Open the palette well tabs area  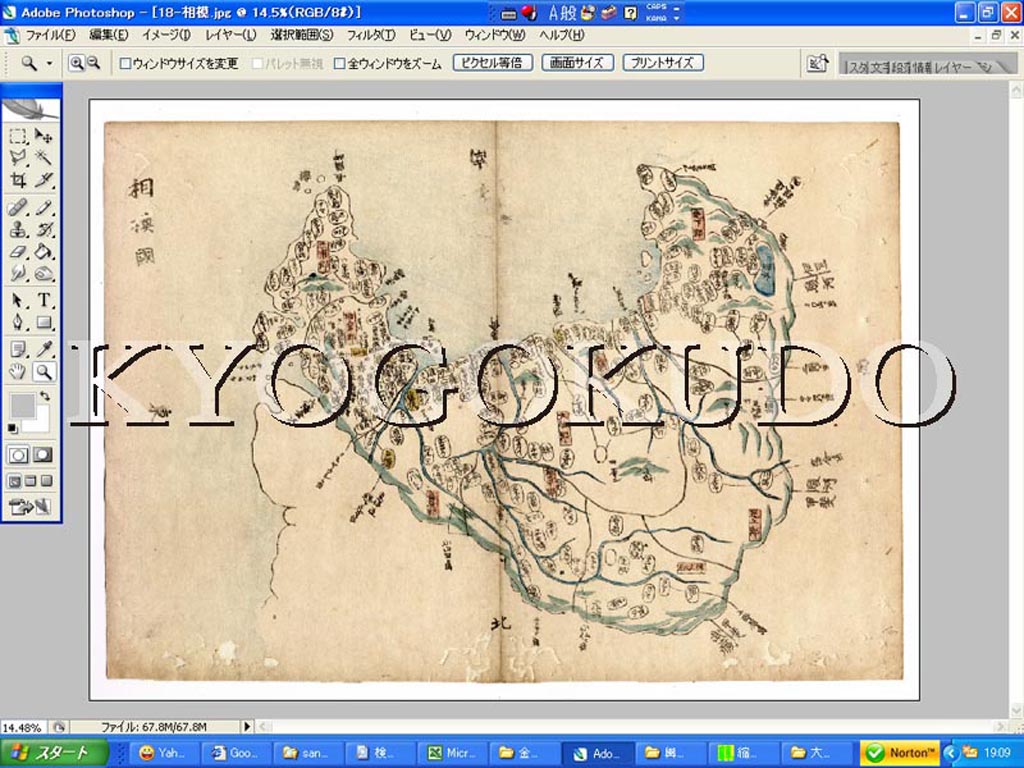tap(927, 65)
